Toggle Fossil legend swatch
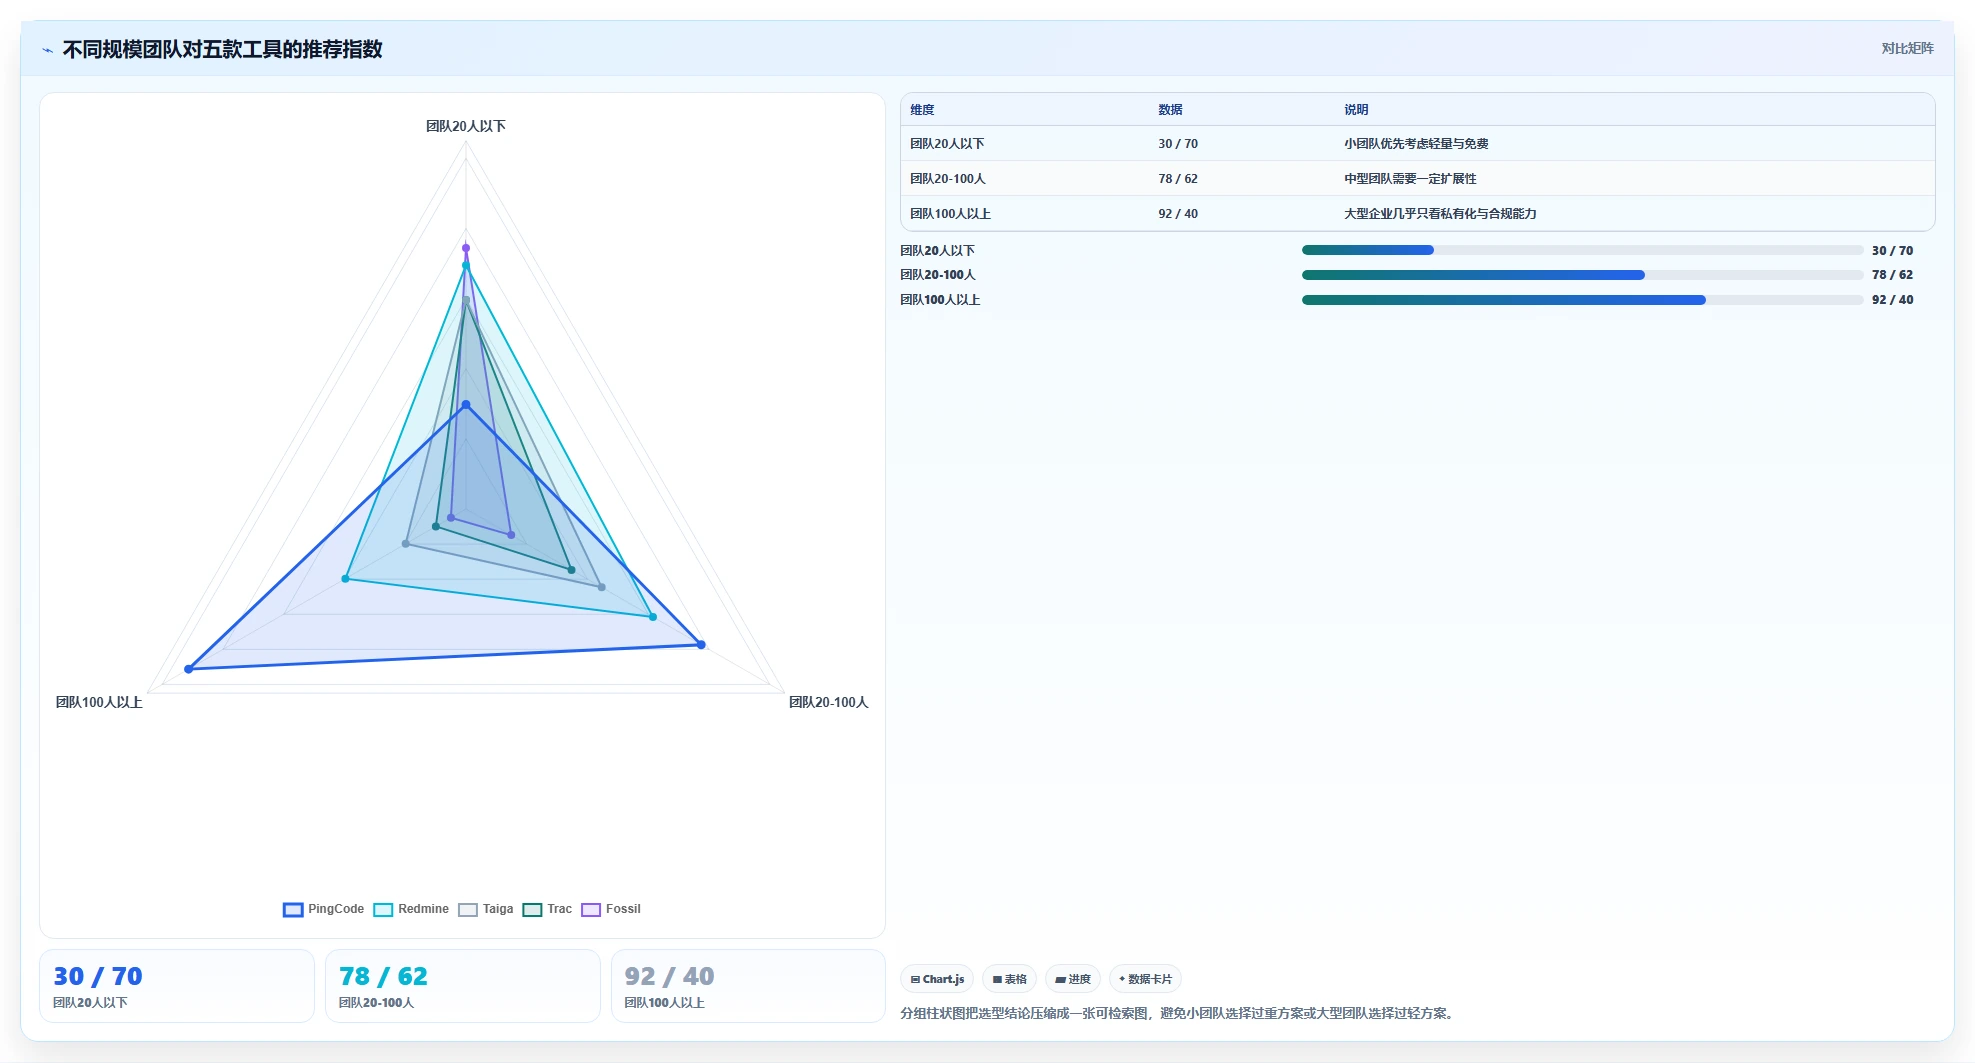1975x1063 pixels. 591,910
